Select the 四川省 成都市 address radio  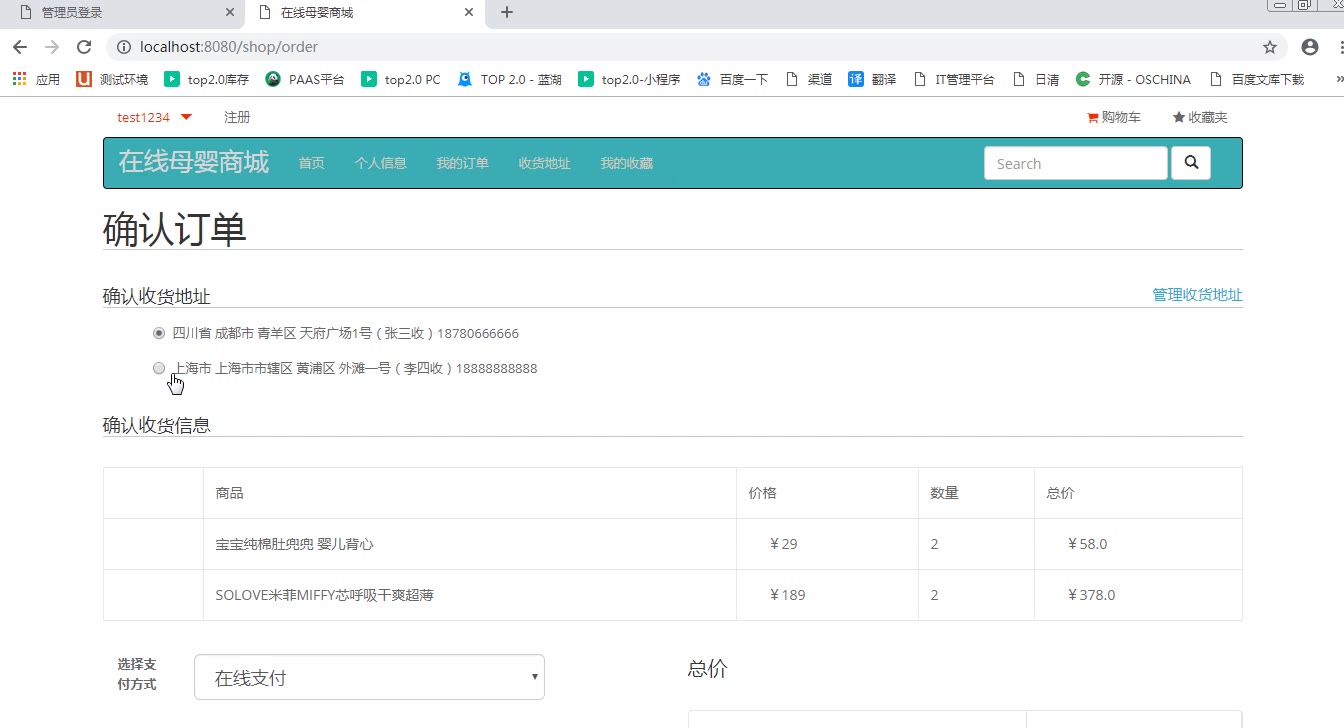[159, 333]
